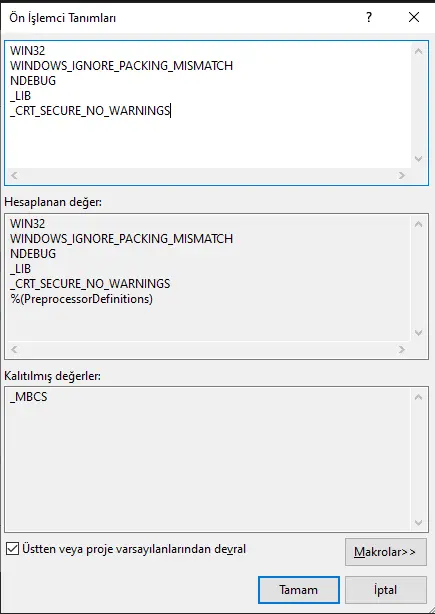The height and width of the screenshot is (614, 435).
Task: Click WINDOWS_IGNORE_PACKING_MISMATCH in the top edit box
Action: [x=121, y=65]
